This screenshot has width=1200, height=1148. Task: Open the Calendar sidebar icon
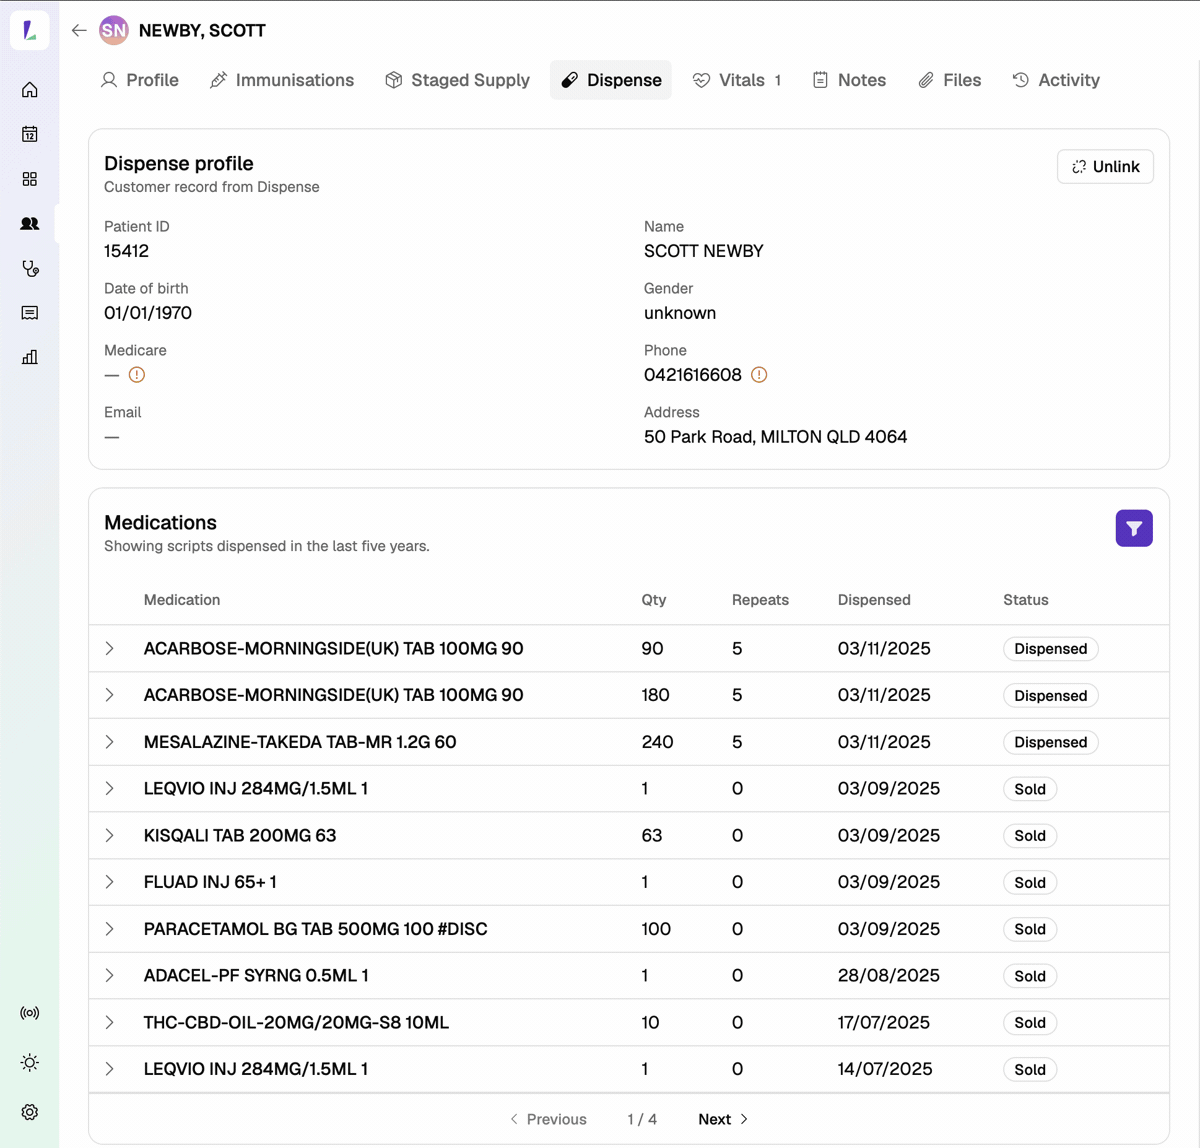coord(30,134)
